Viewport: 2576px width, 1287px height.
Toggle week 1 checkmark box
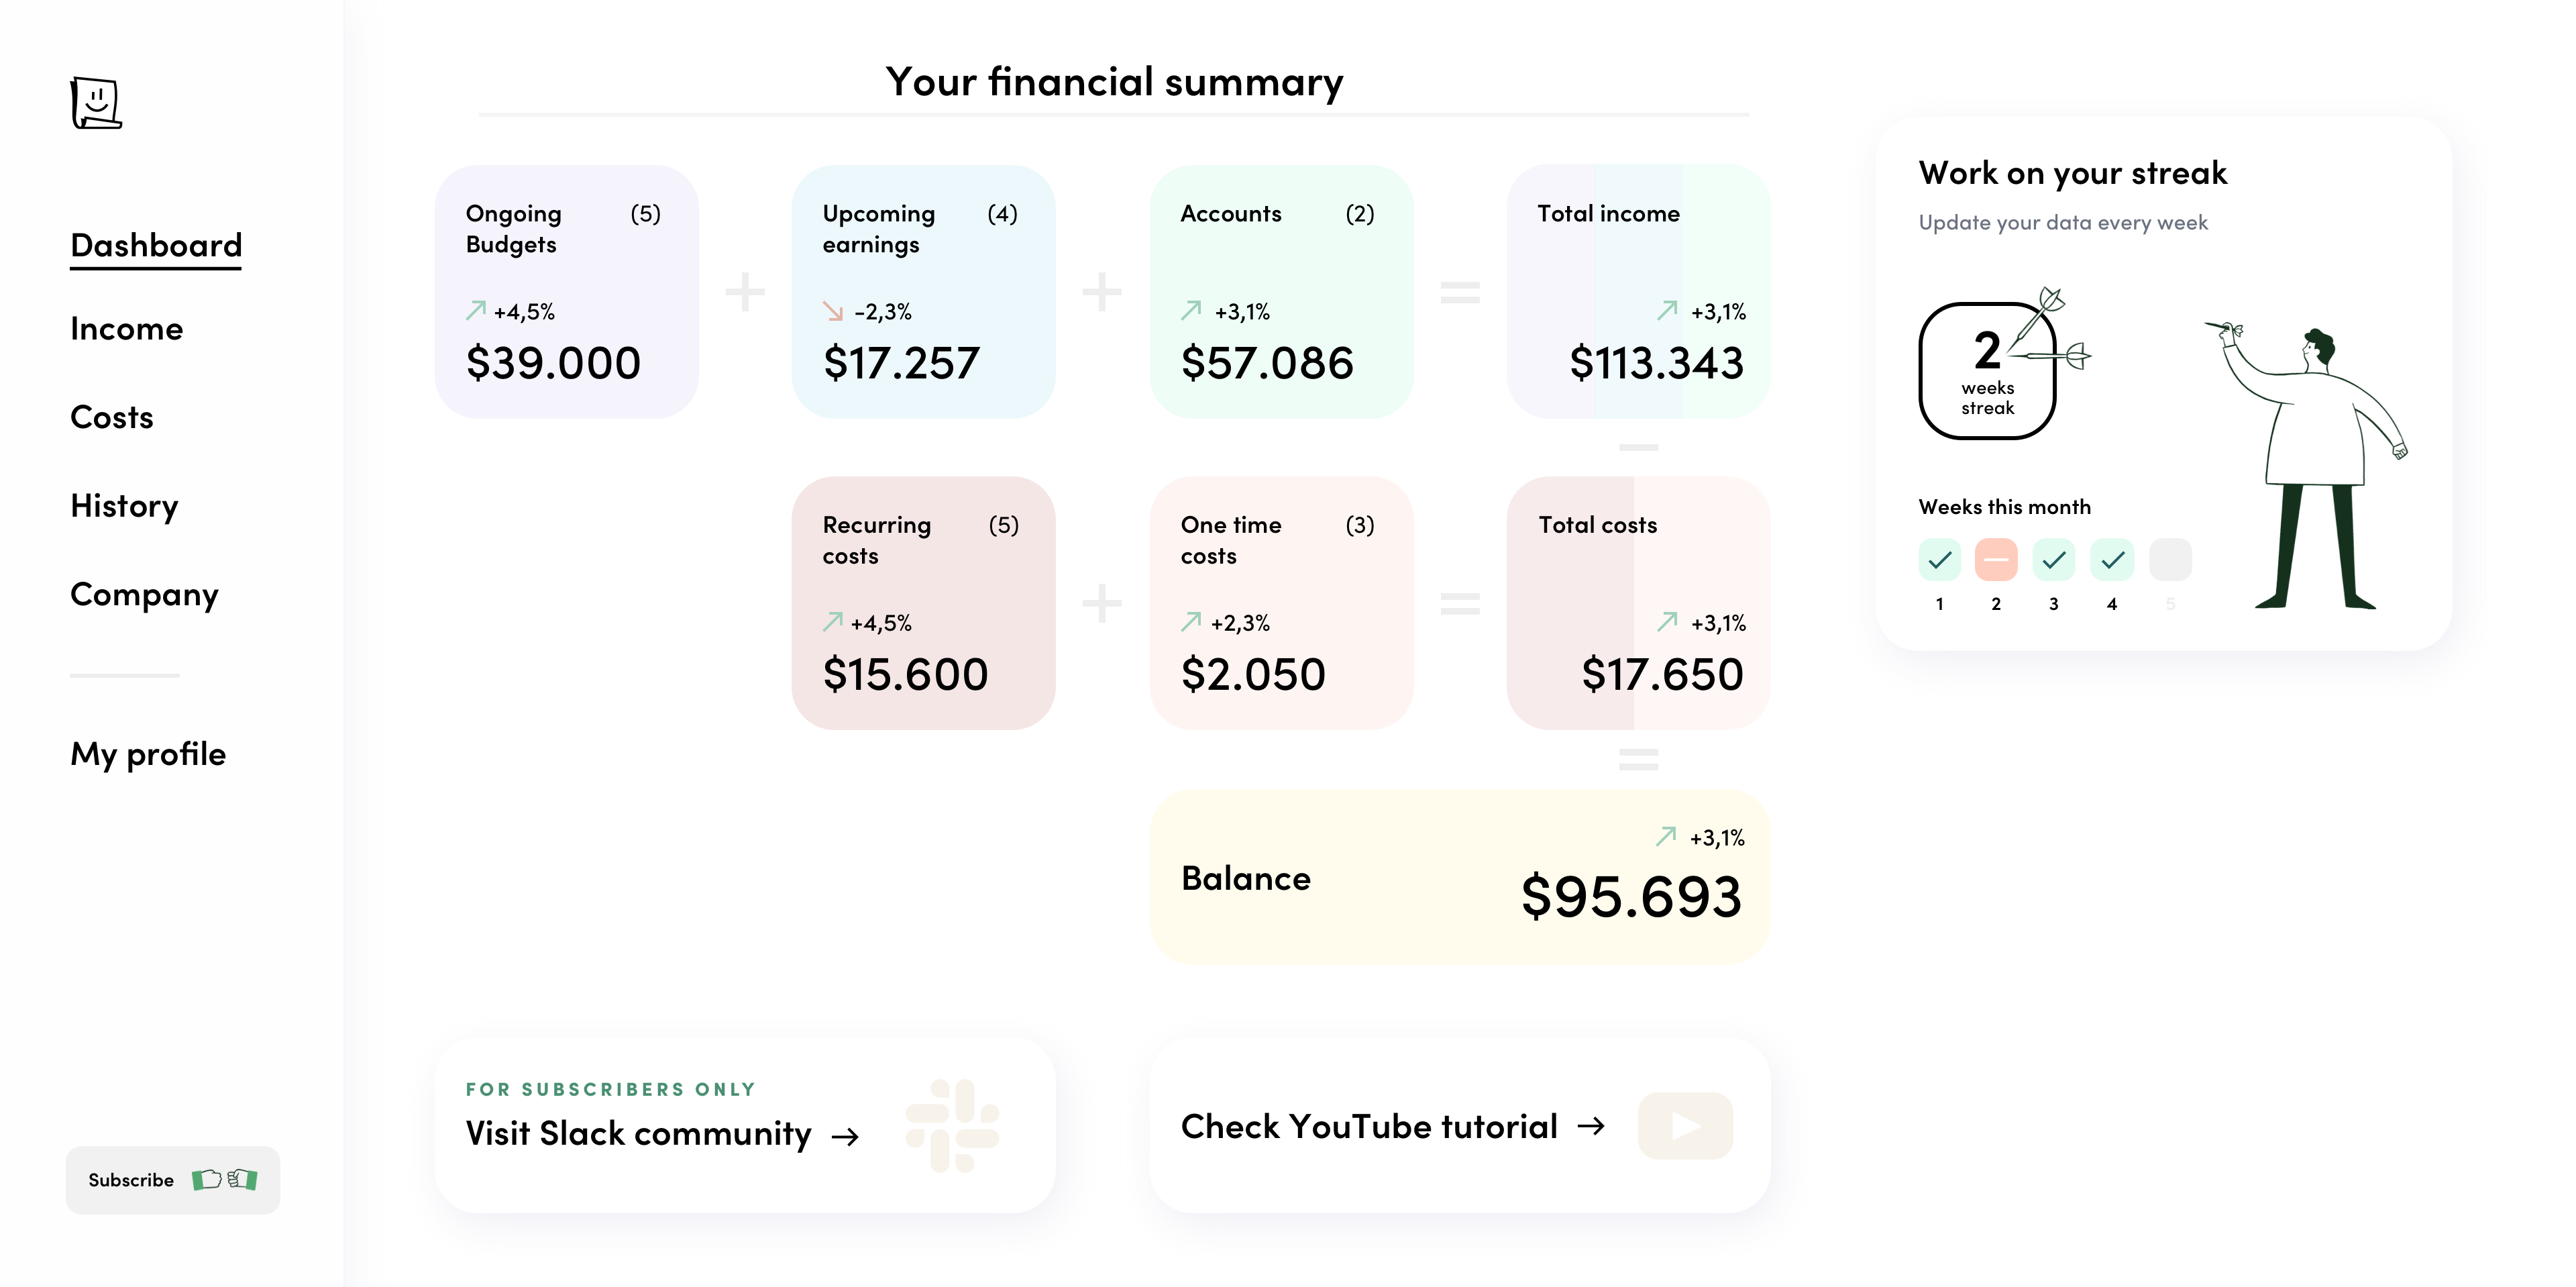click(x=1940, y=559)
